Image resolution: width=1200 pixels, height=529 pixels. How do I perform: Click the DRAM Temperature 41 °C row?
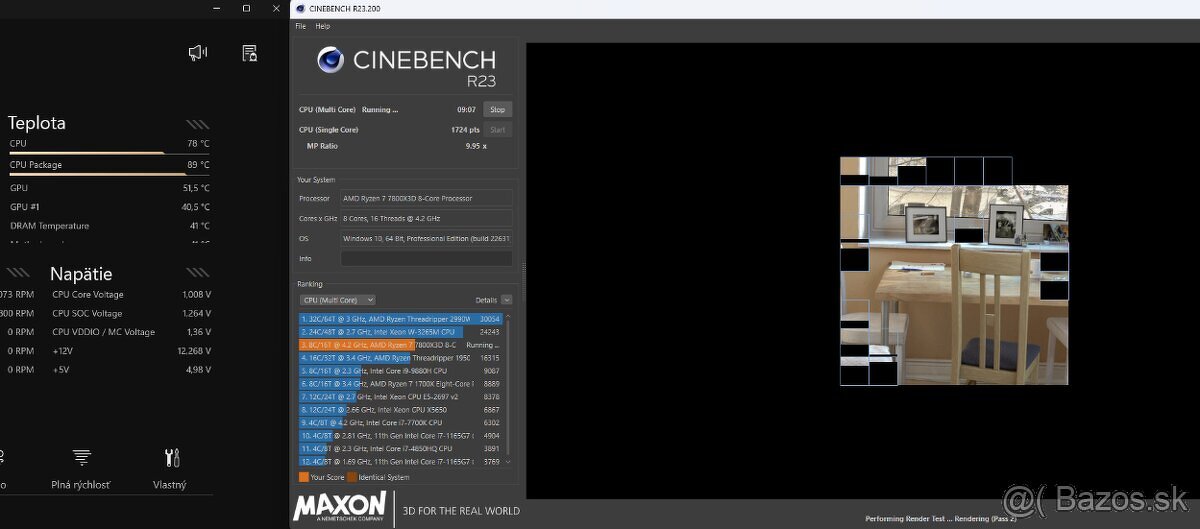pos(109,226)
